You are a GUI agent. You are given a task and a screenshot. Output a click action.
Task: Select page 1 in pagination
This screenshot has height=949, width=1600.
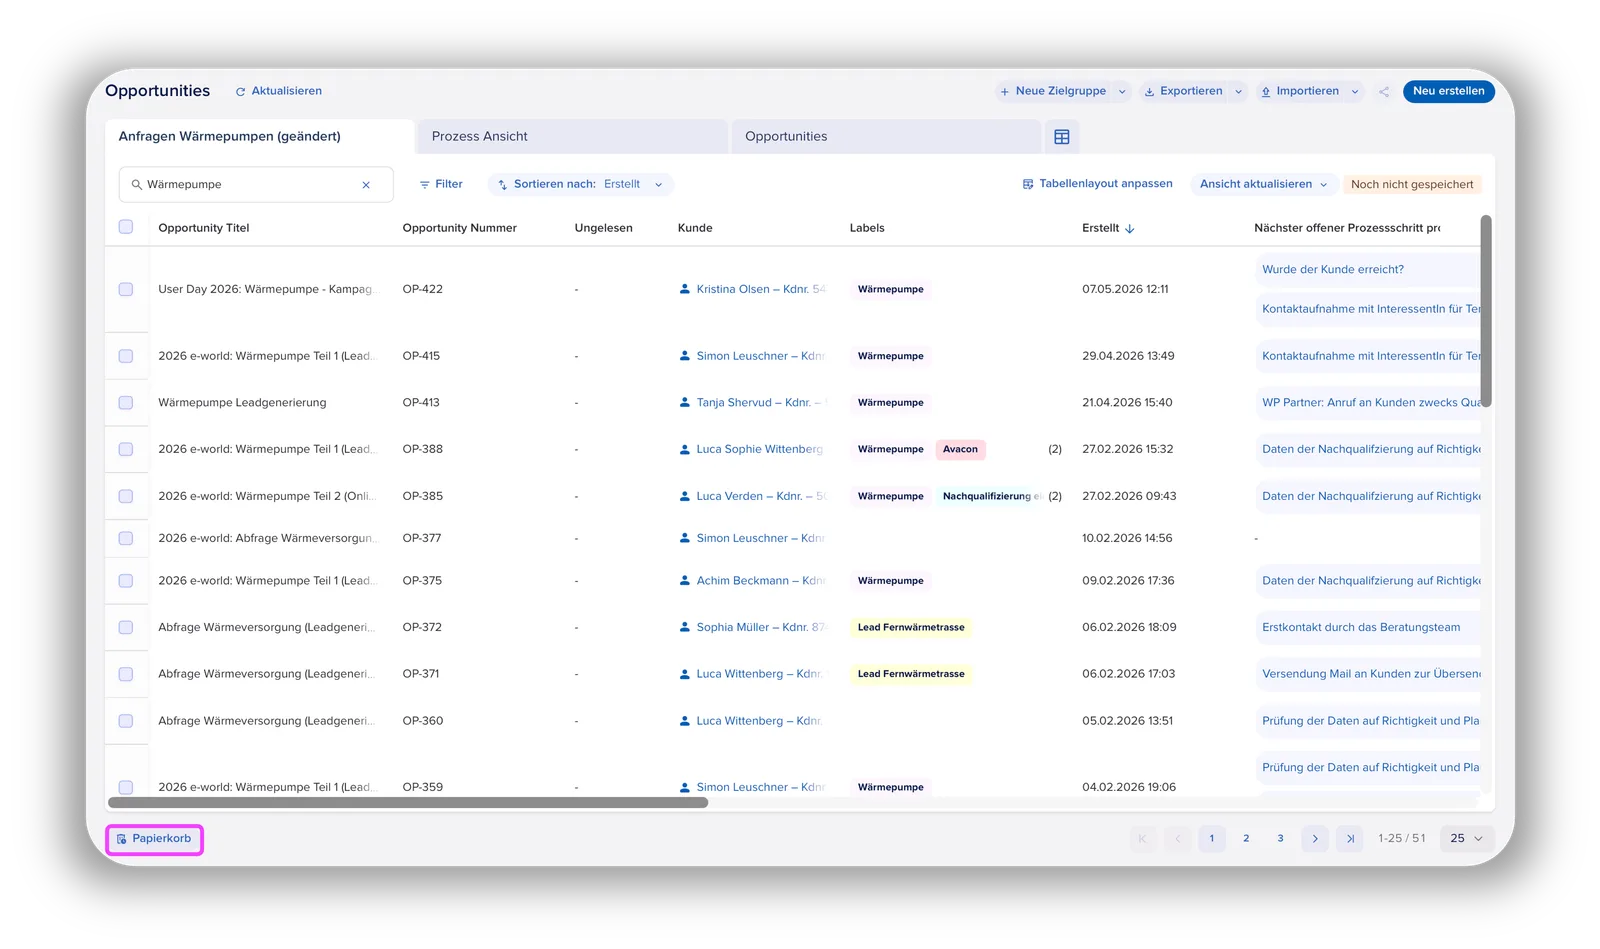click(1212, 839)
